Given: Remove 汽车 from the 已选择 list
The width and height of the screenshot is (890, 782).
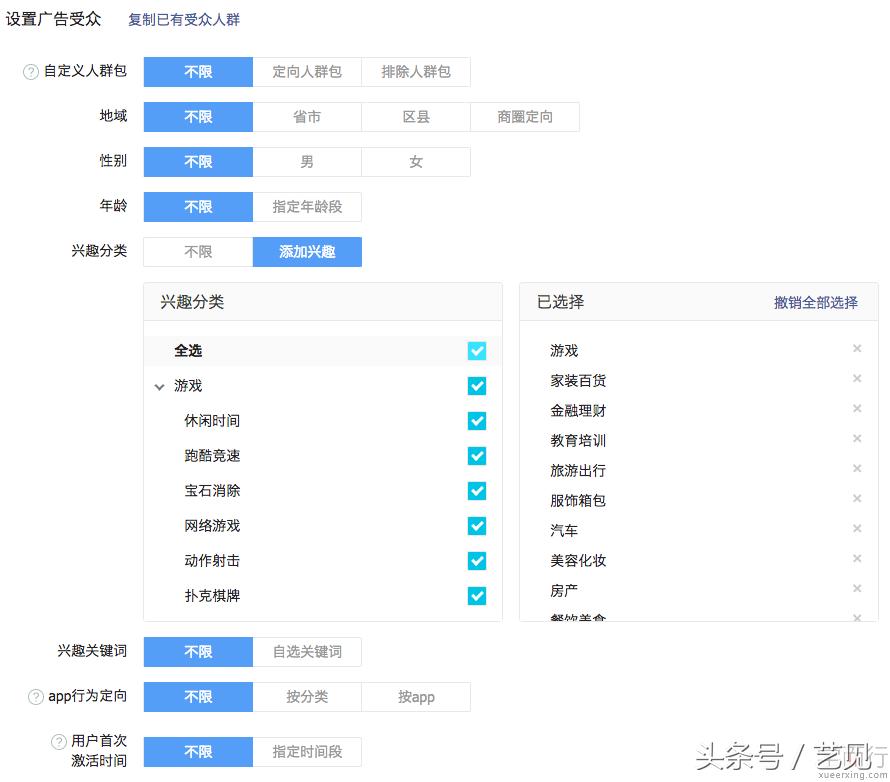Looking at the screenshot, I should point(857,529).
